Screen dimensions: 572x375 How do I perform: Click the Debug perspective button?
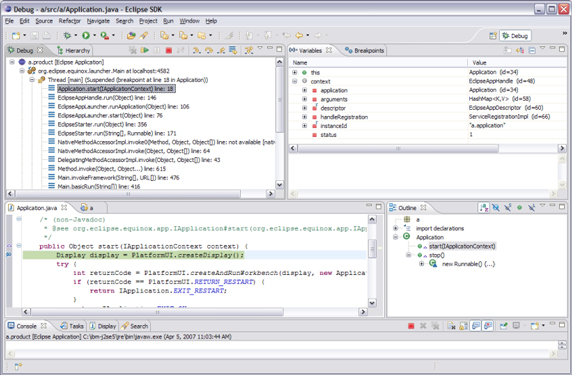[516, 36]
